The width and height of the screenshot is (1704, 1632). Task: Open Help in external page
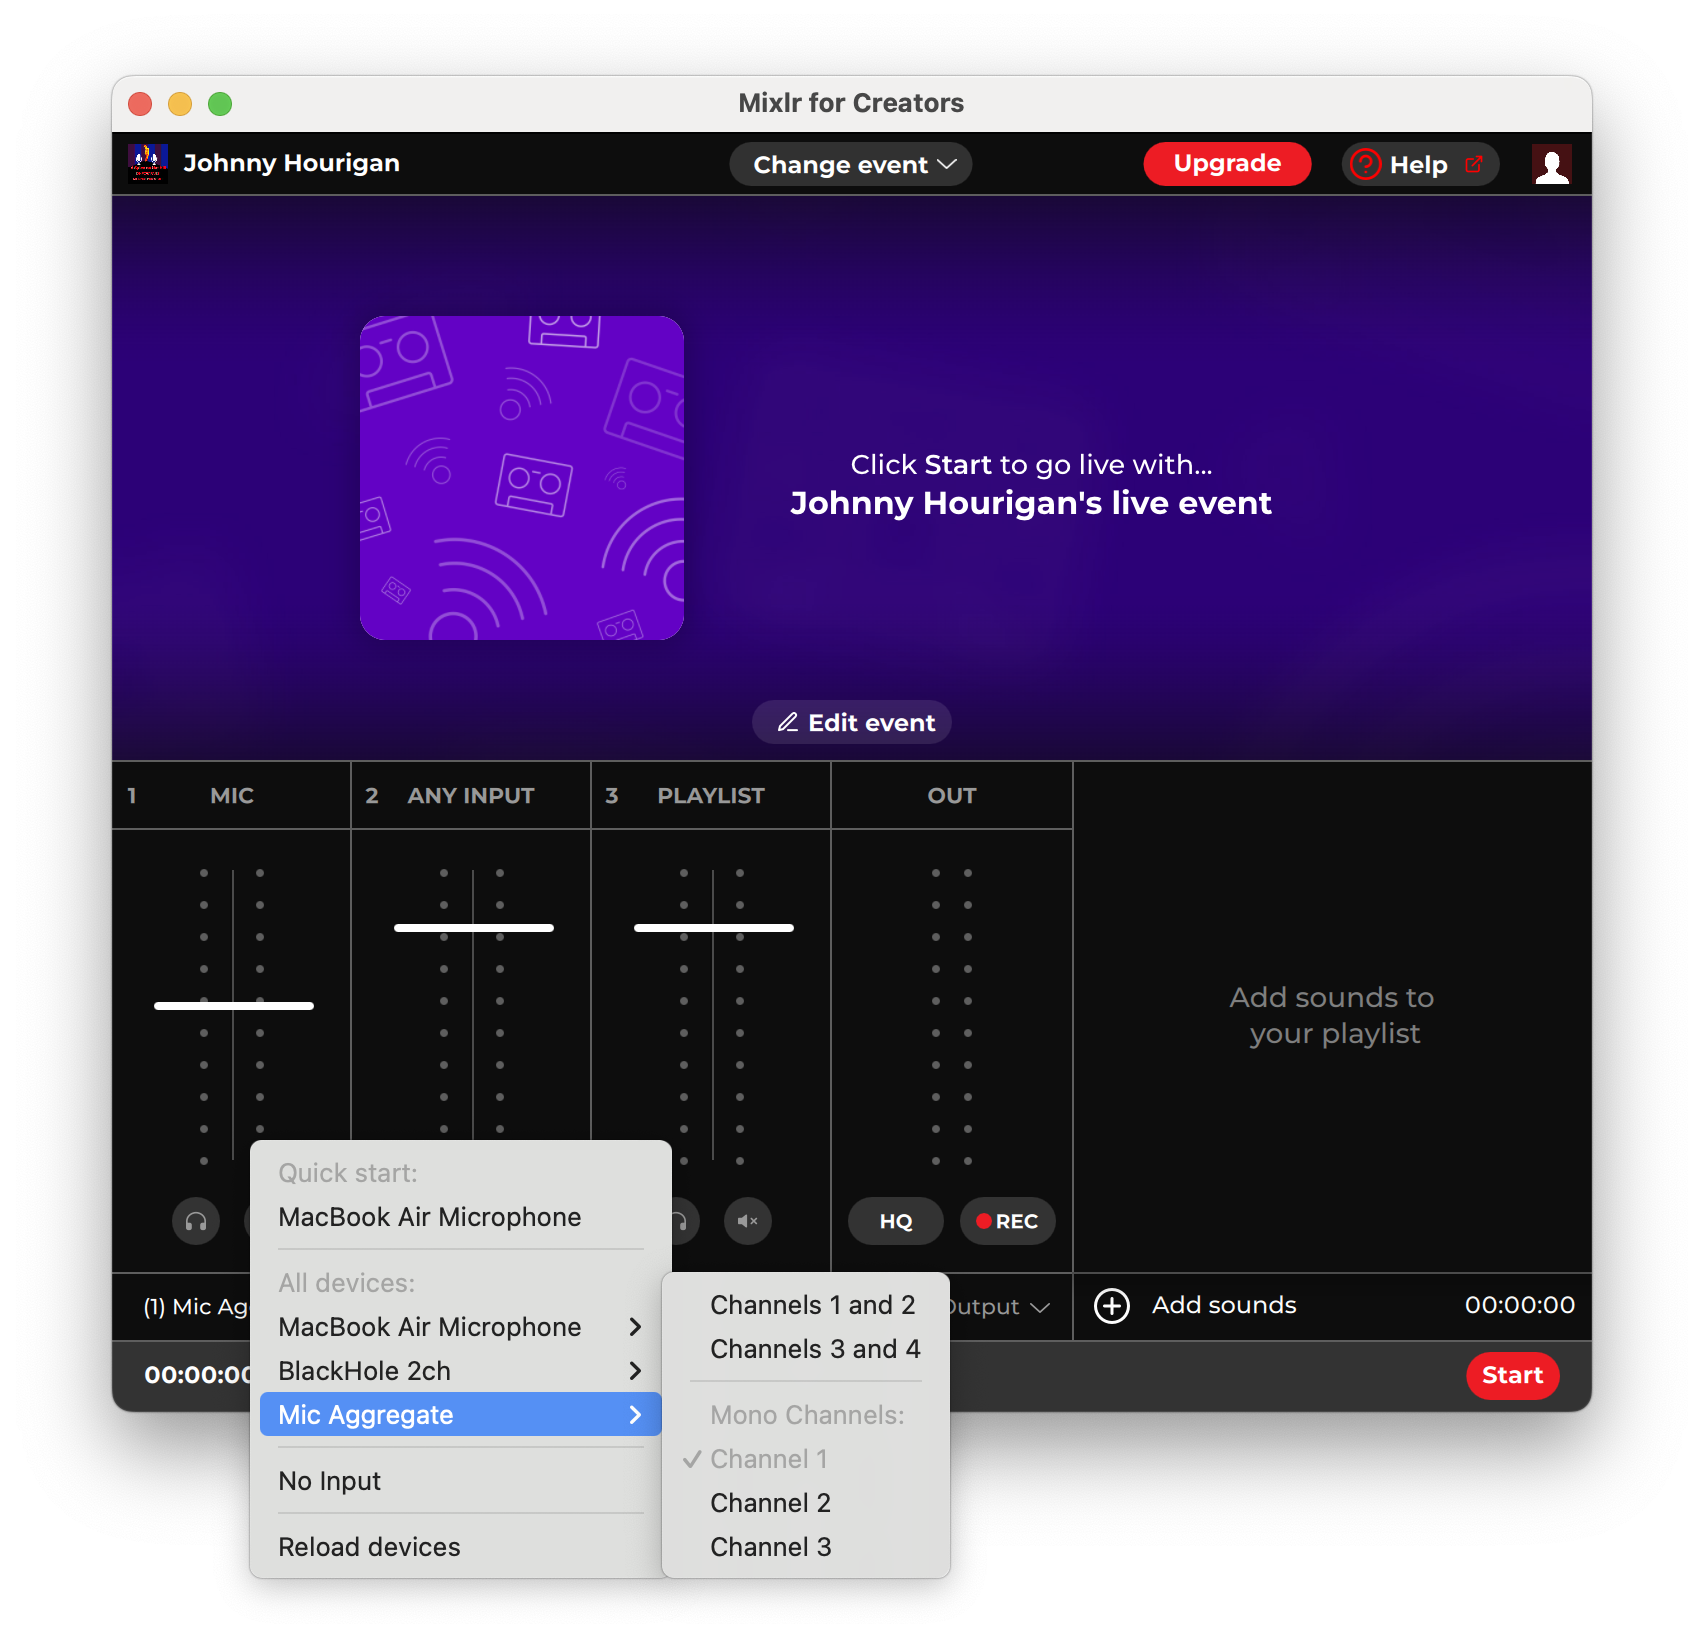(x=1420, y=164)
